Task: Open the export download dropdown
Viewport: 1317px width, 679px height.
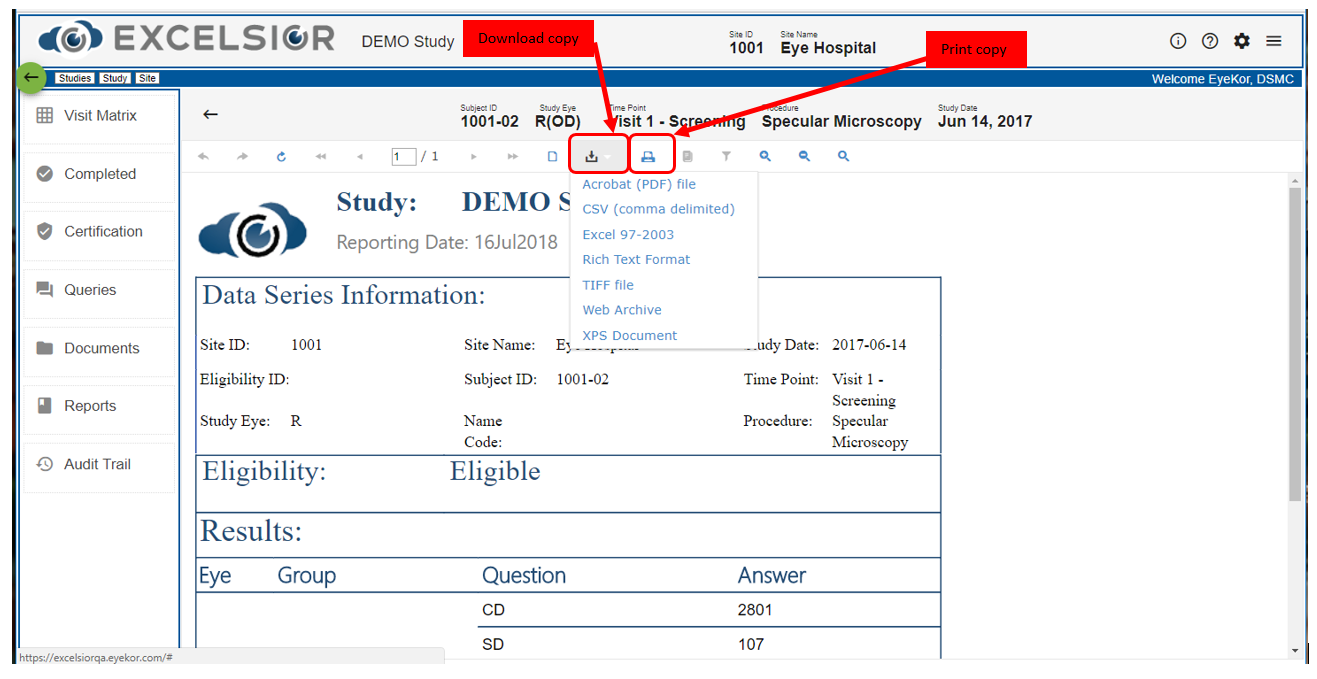Action: click(598, 156)
